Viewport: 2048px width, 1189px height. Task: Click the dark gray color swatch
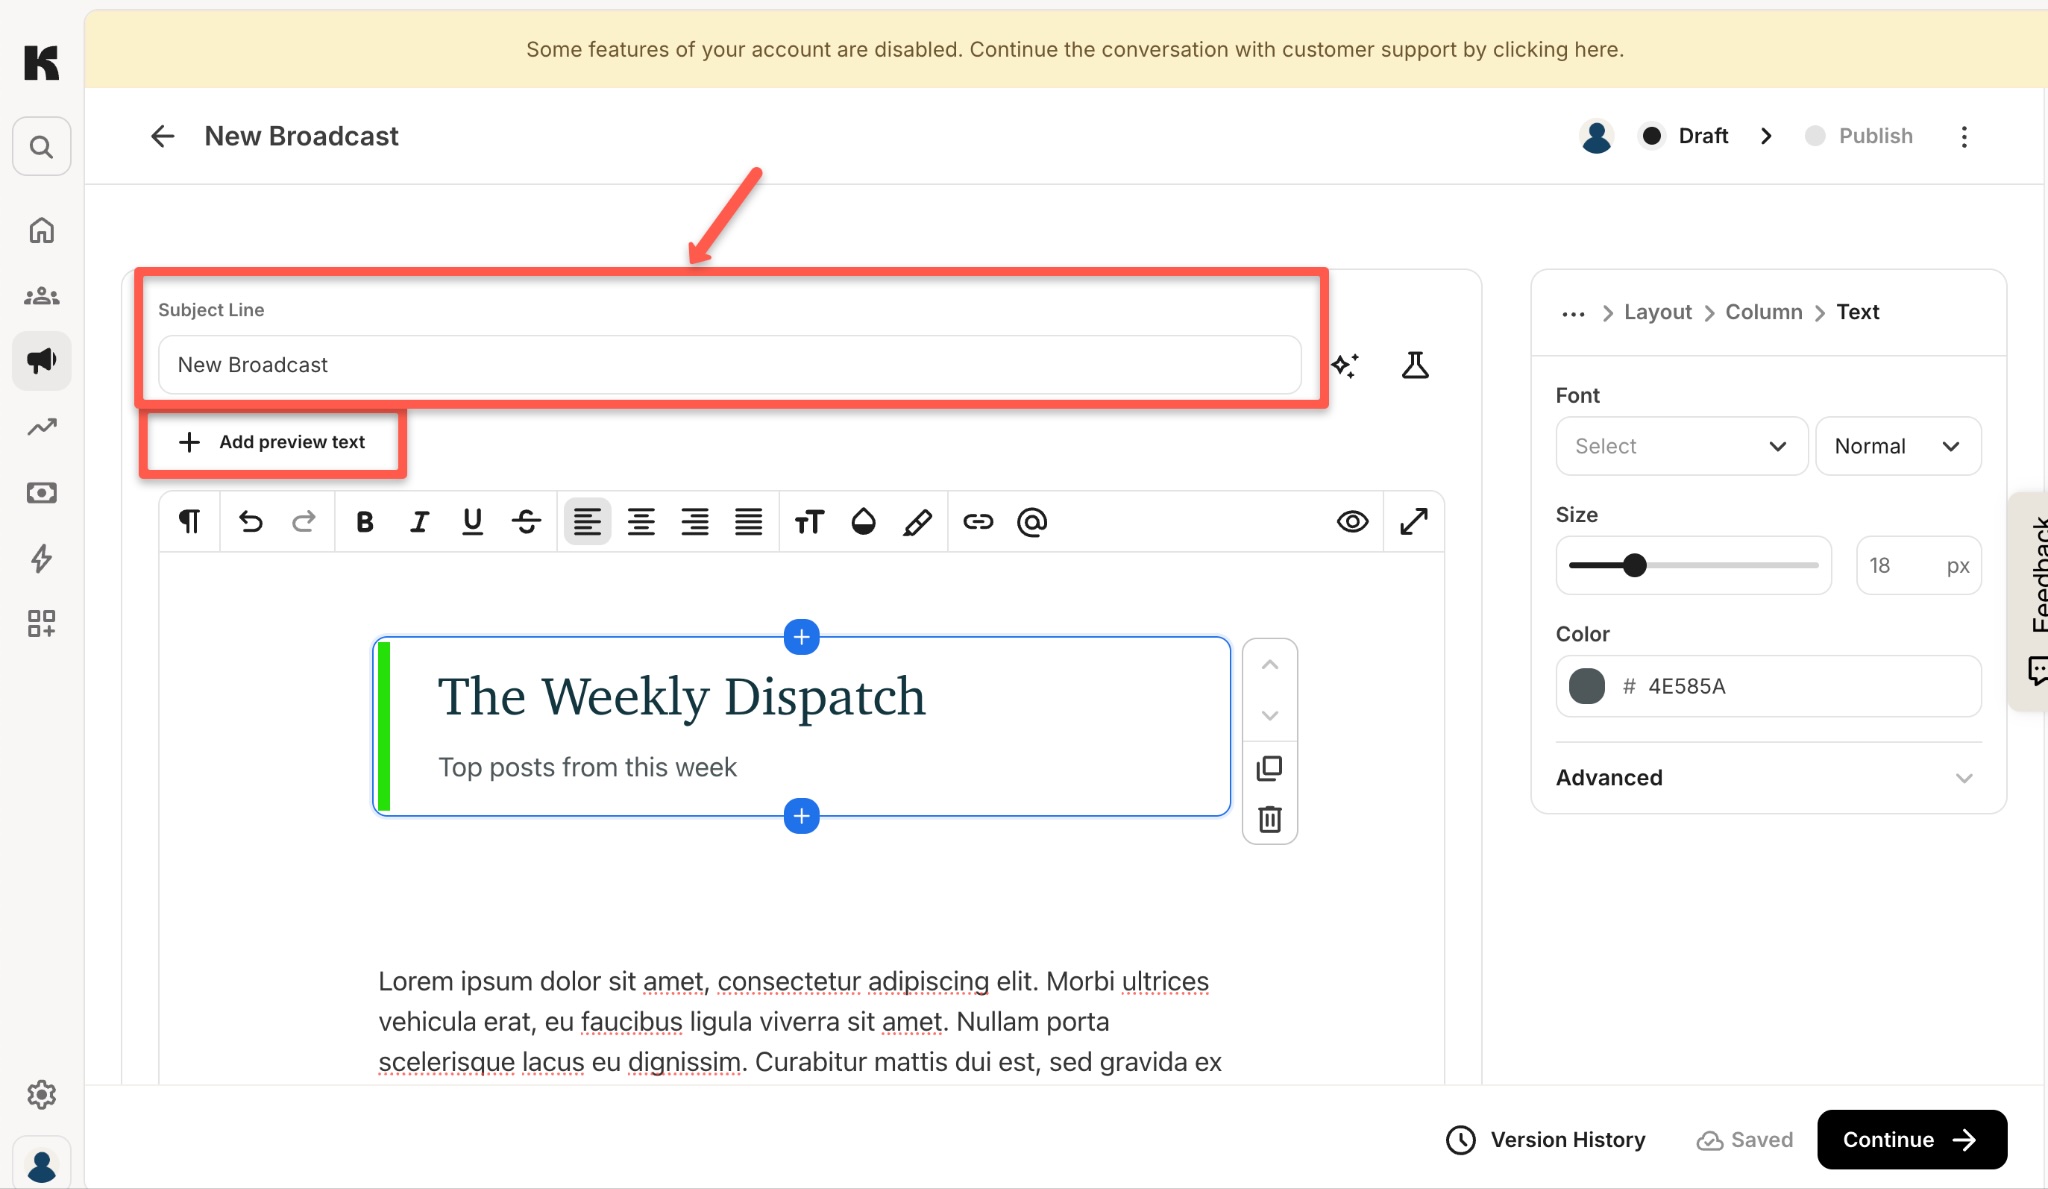1586,686
